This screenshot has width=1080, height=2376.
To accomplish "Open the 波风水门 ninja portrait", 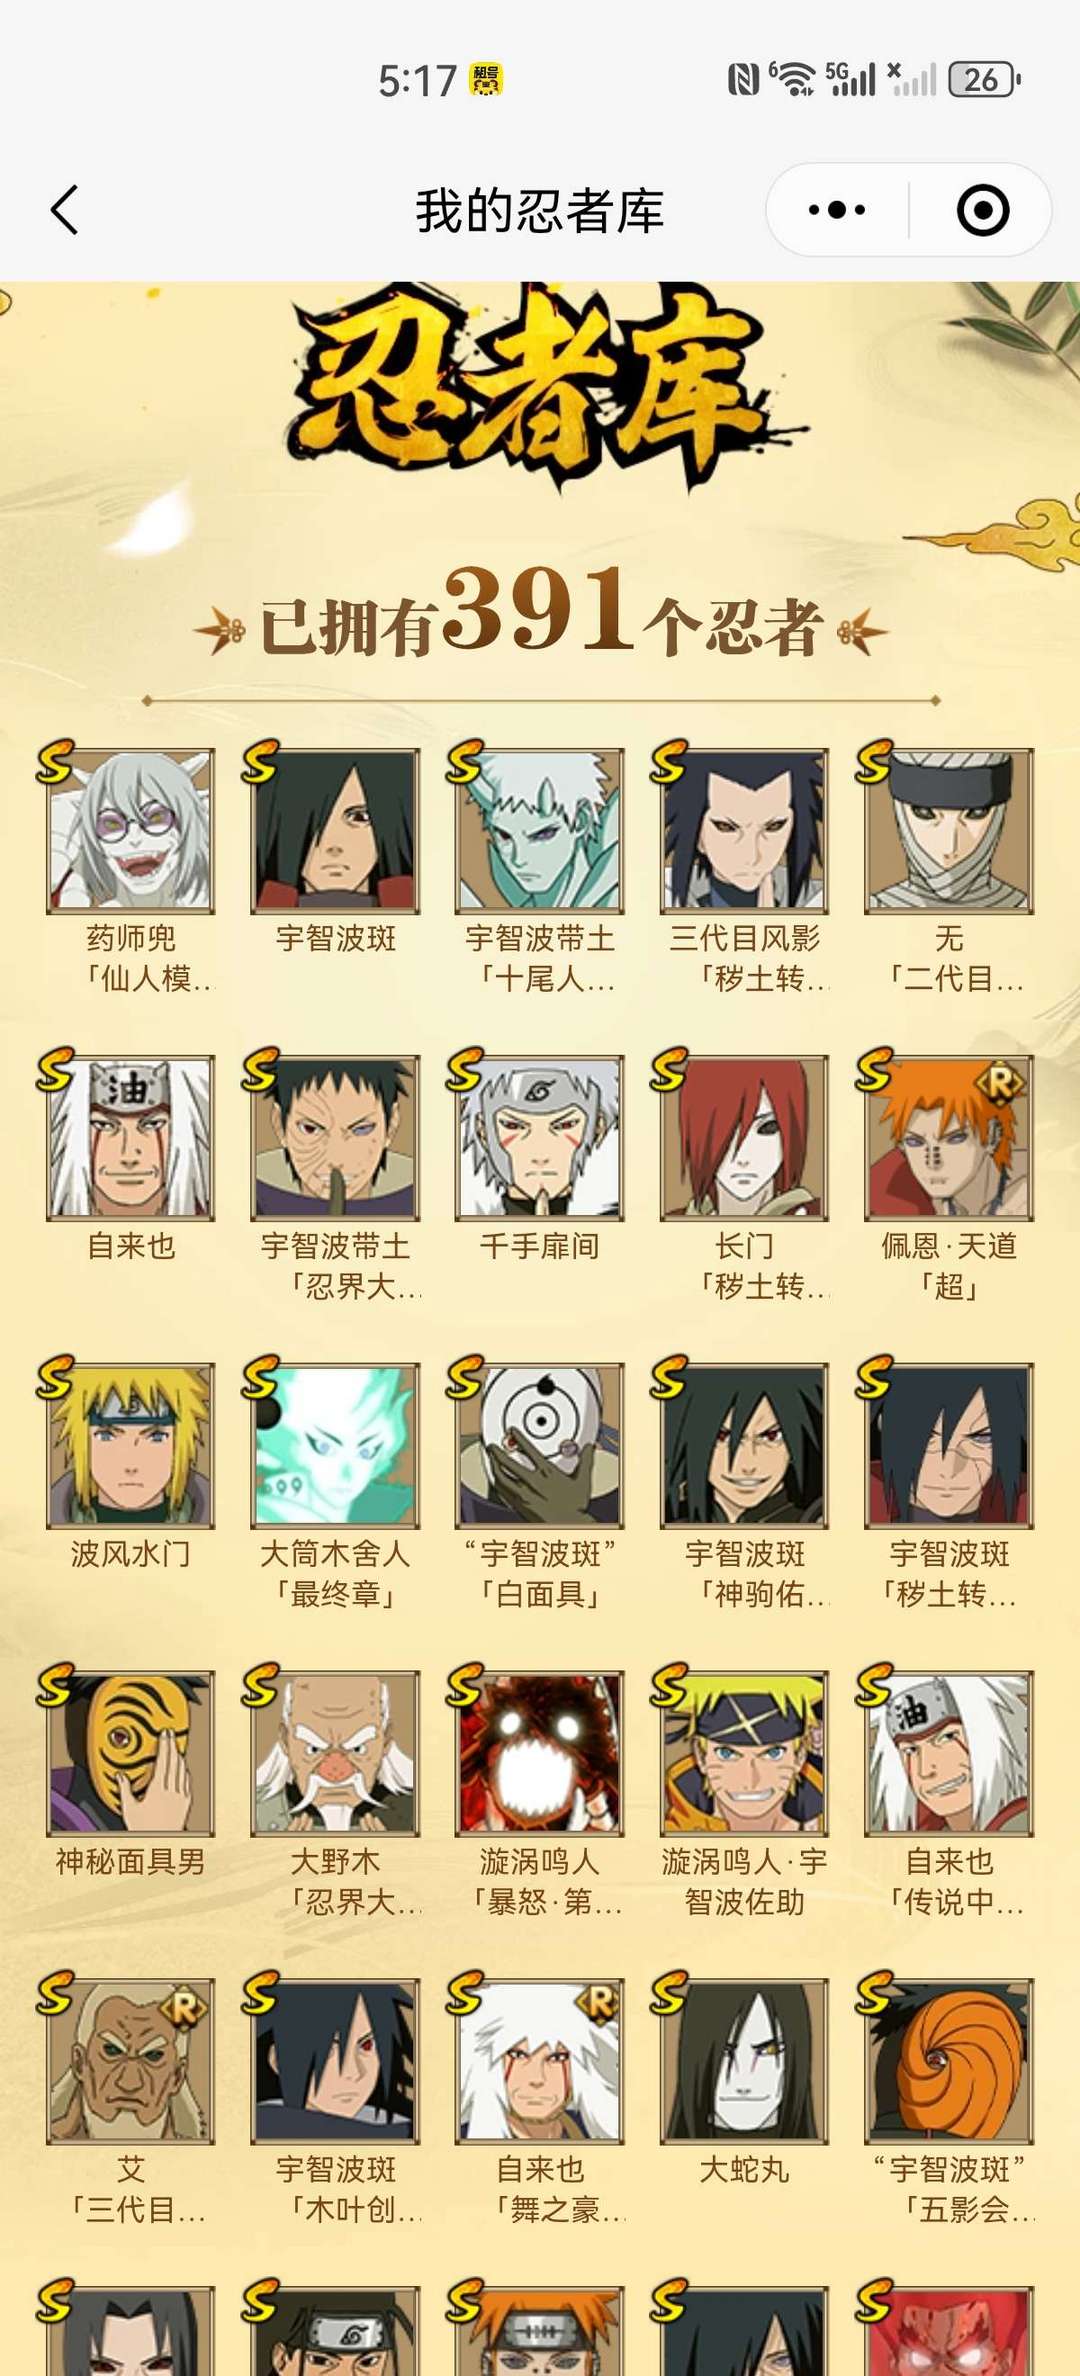I will tap(131, 1445).
